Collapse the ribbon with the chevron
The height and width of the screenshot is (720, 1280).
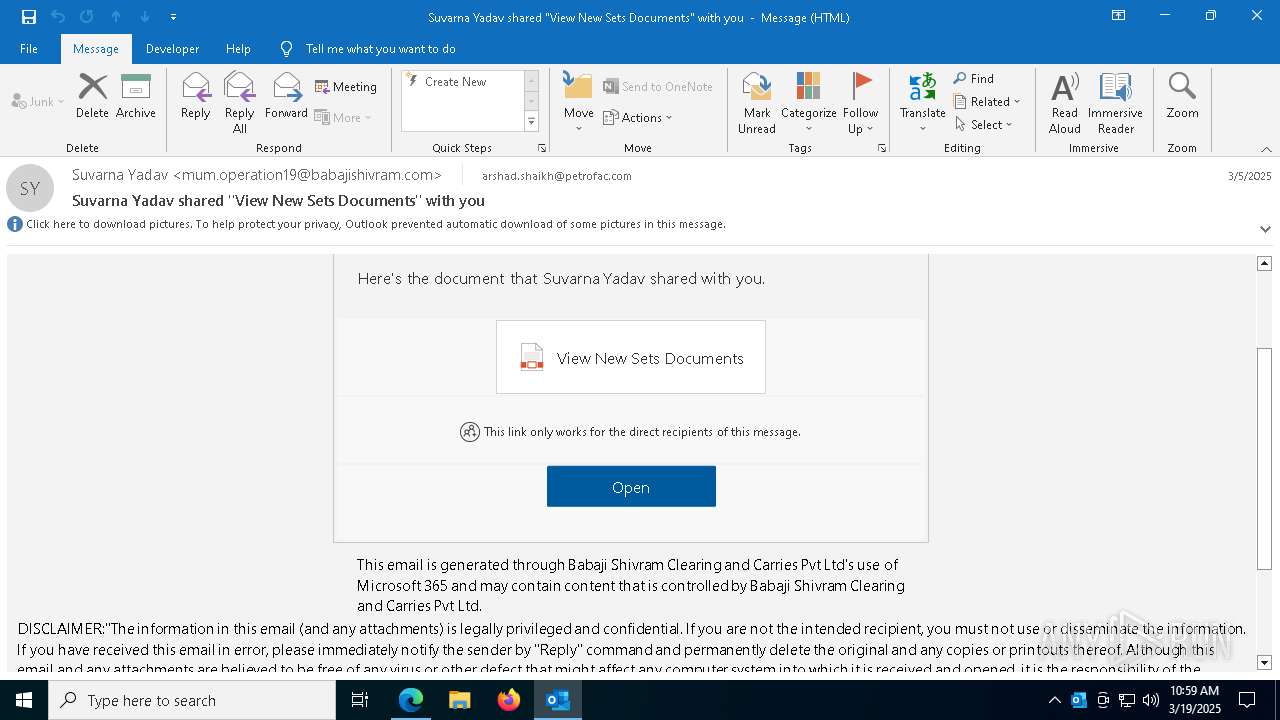point(1266,148)
